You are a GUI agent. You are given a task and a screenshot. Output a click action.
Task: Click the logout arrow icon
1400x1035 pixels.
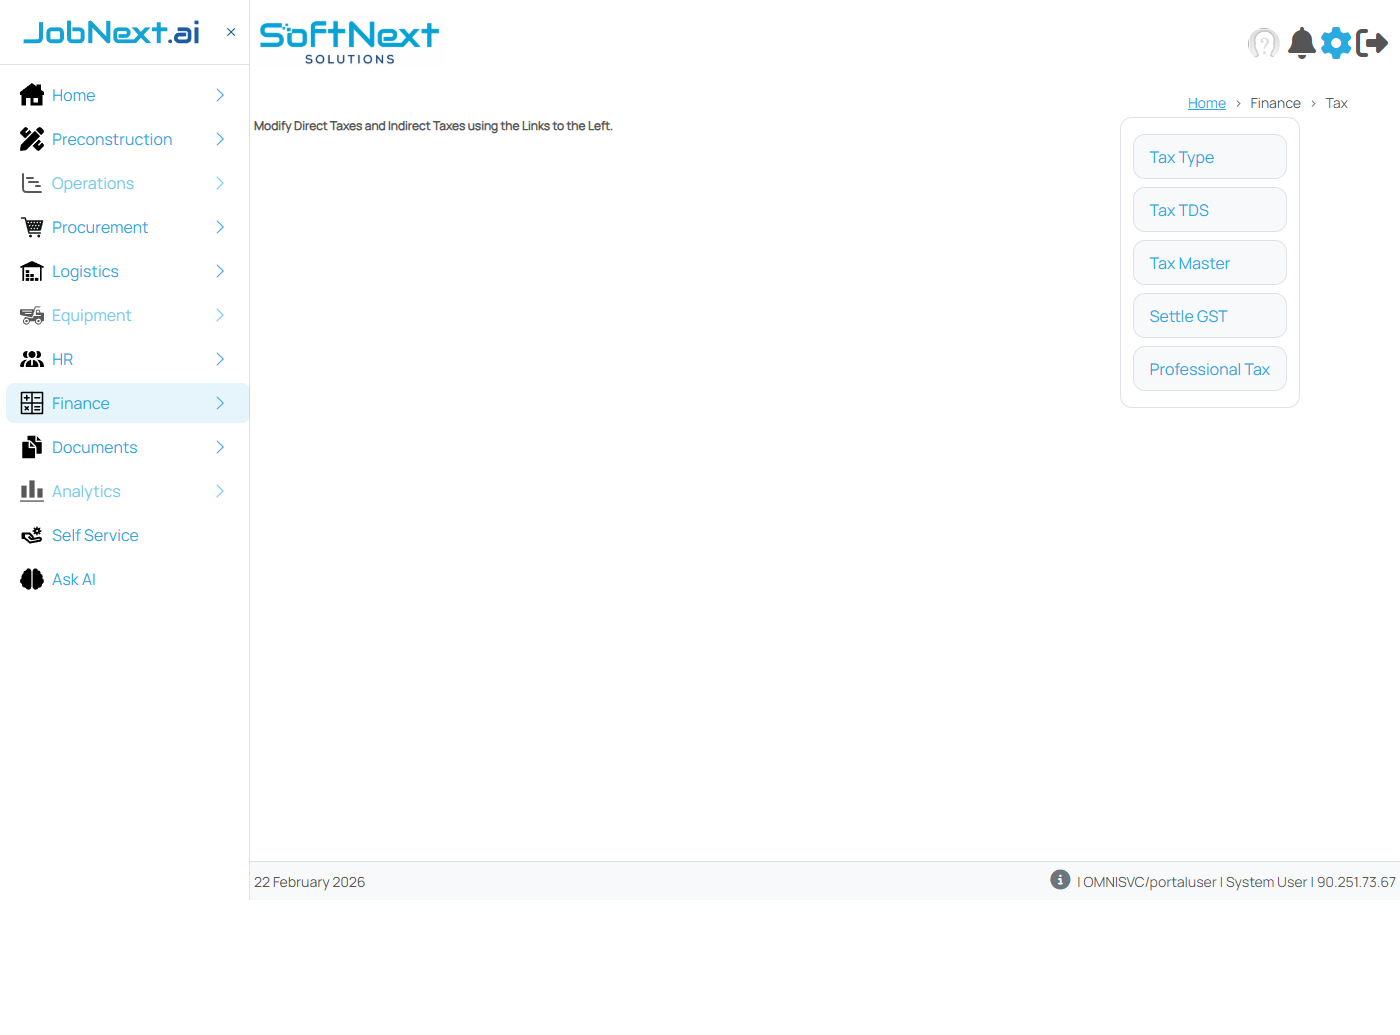pyautogui.click(x=1372, y=43)
